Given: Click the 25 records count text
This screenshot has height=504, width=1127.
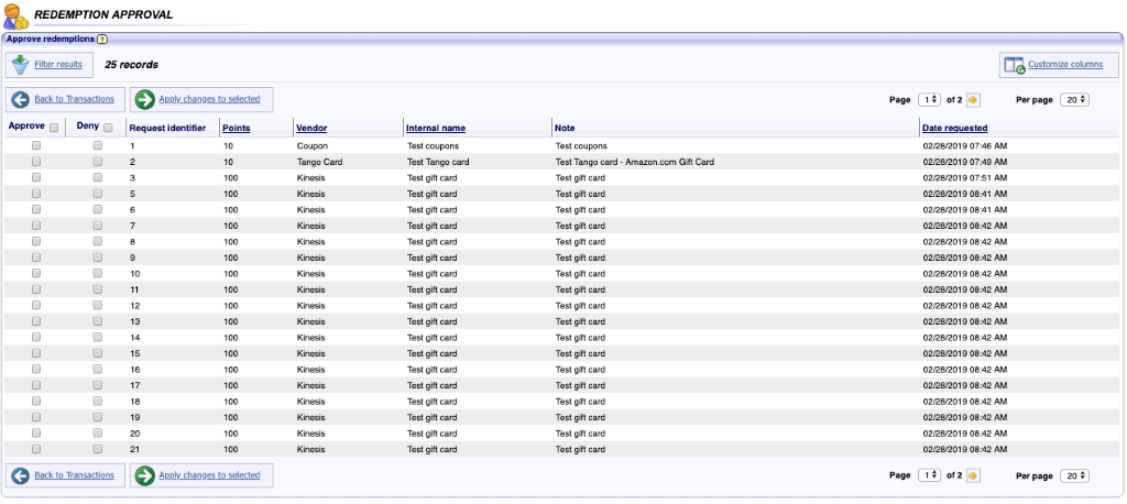Looking at the screenshot, I should point(132,65).
